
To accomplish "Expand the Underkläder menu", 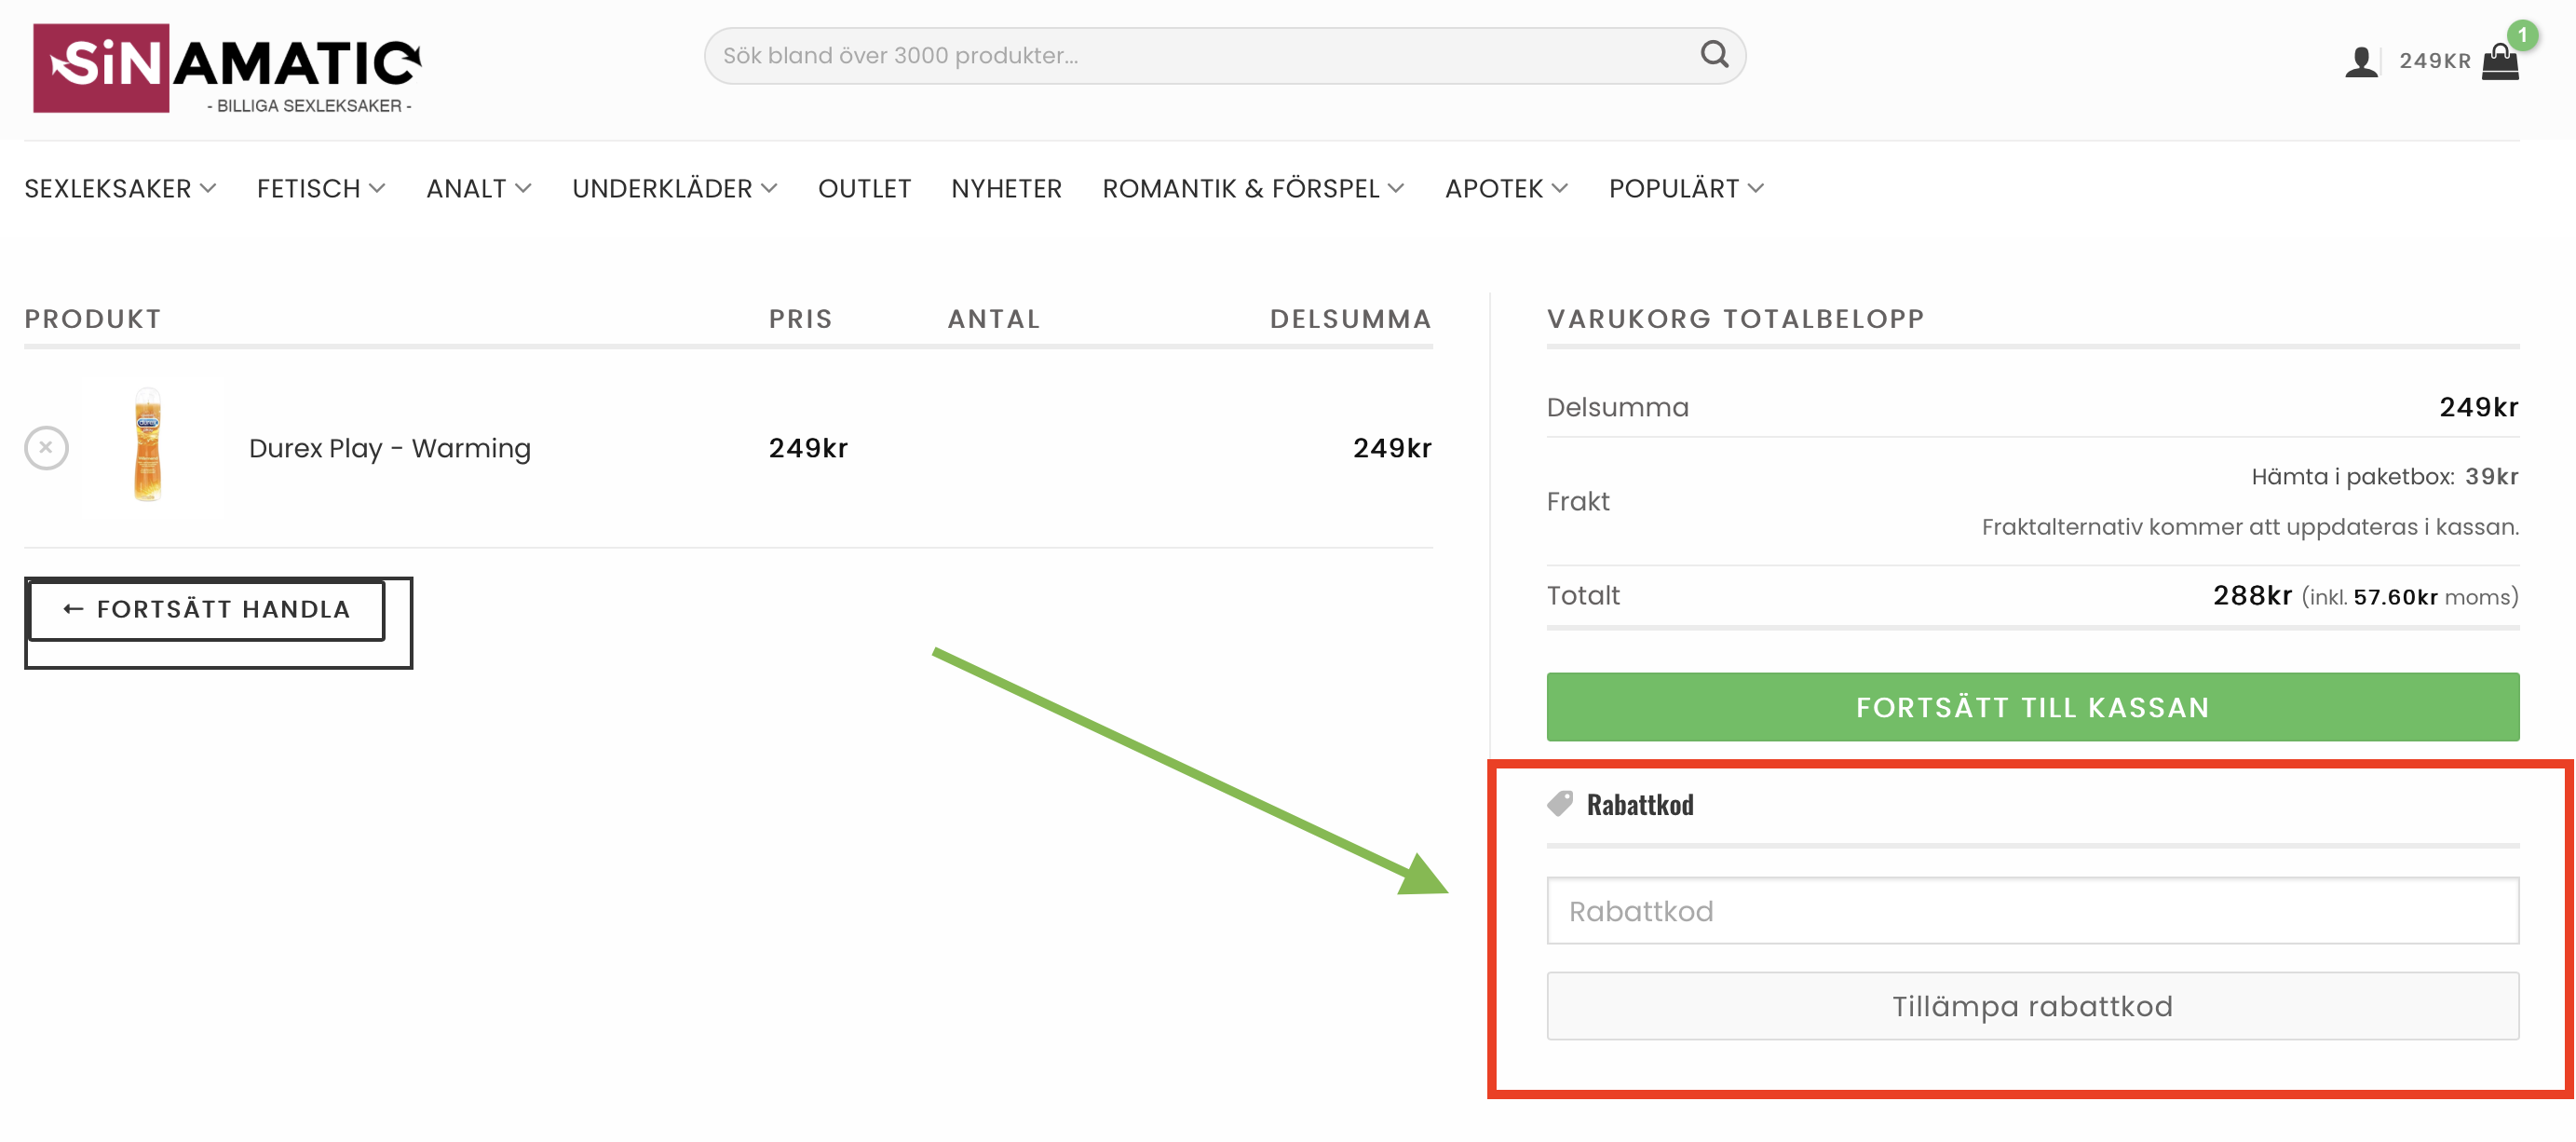I will [675, 189].
